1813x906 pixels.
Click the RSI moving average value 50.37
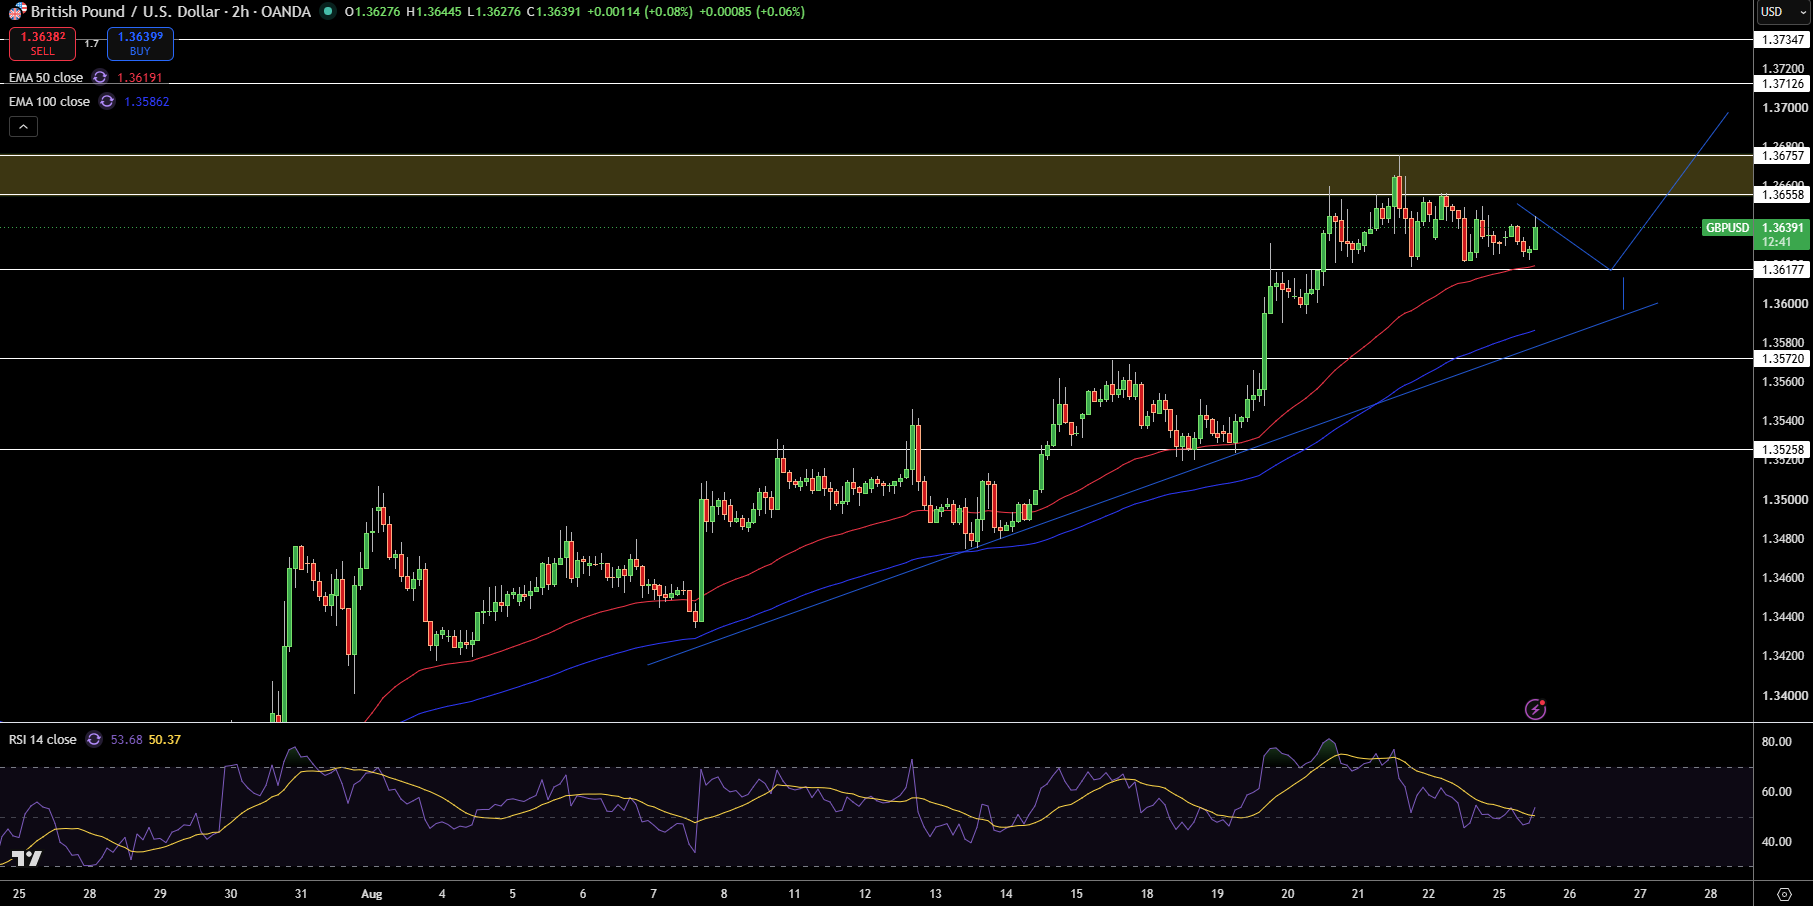(x=165, y=739)
